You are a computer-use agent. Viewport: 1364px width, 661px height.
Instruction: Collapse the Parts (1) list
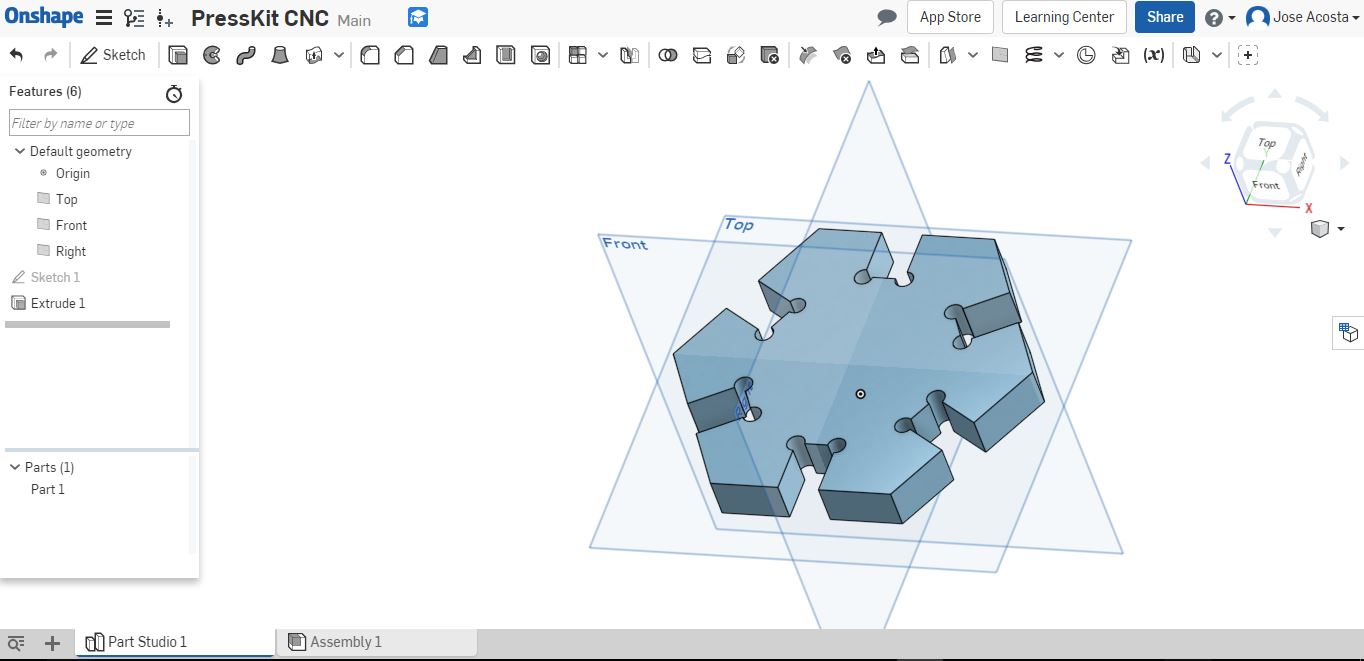[x=15, y=467]
